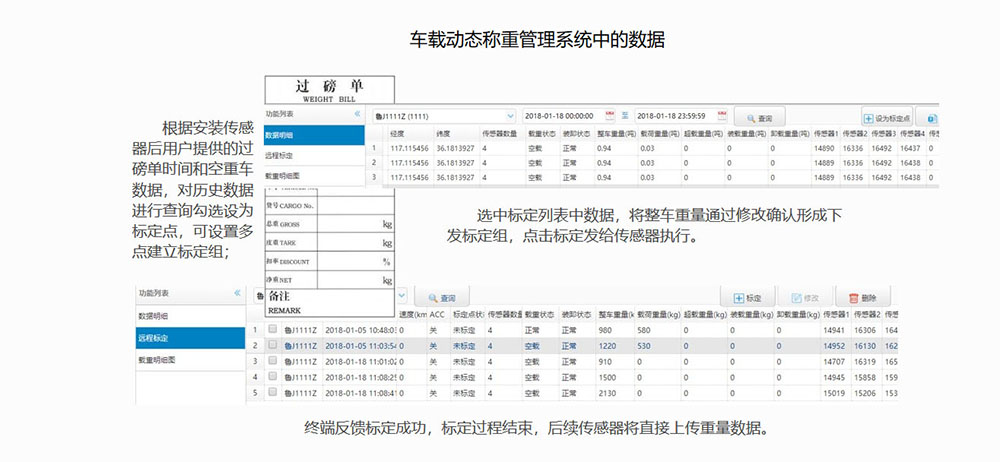Click the 2018-01-18 11:01 timestamp cell

(x=360, y=361)
